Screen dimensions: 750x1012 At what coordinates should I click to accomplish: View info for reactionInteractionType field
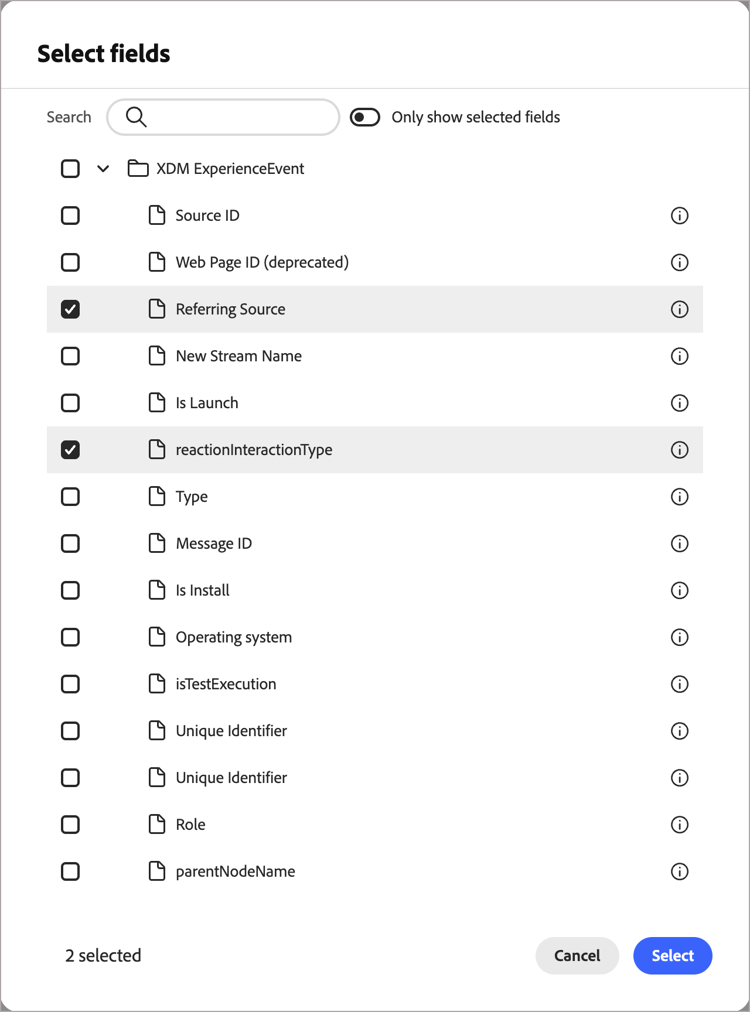point(680,449)
